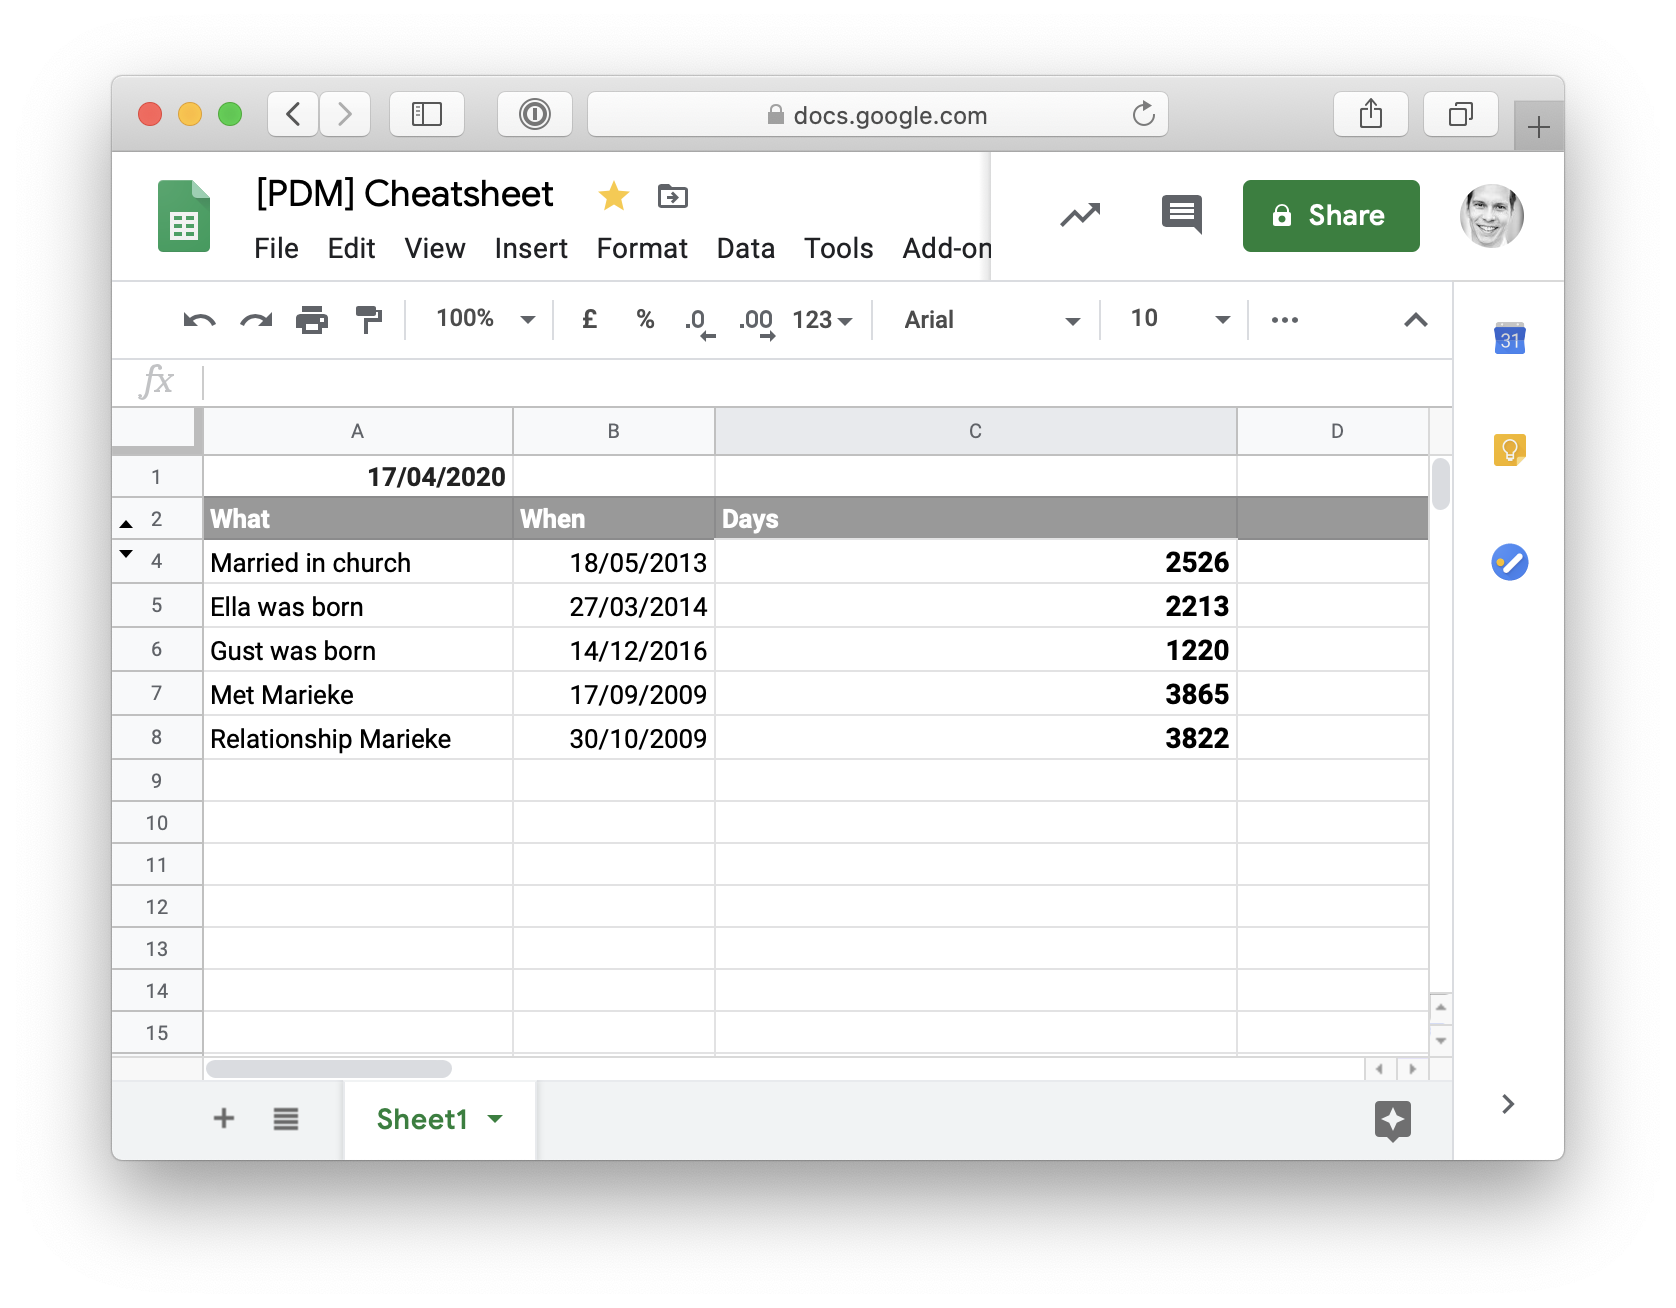Open the comment history icon
1676x1308 pixels.
click(x=1181, y=215)
